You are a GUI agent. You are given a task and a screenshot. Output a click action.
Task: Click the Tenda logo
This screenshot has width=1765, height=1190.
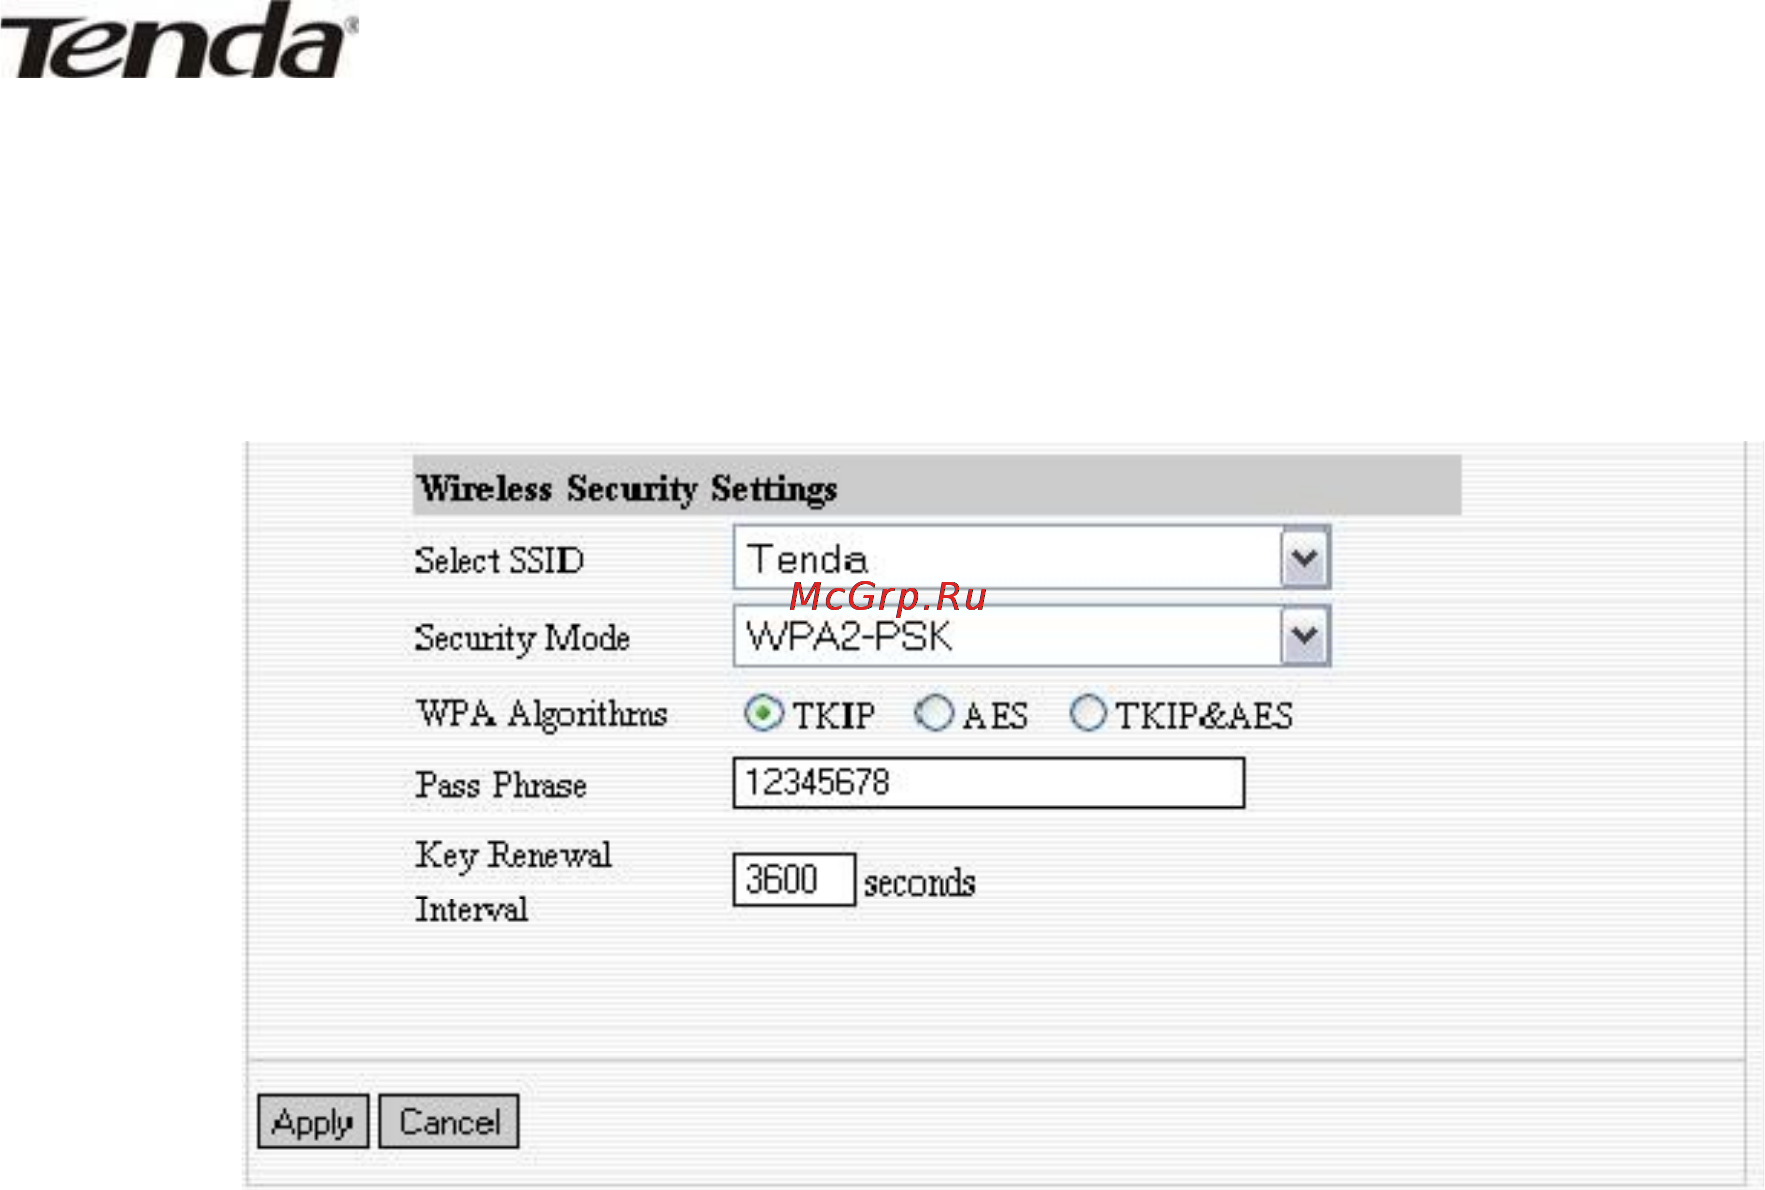178,40
